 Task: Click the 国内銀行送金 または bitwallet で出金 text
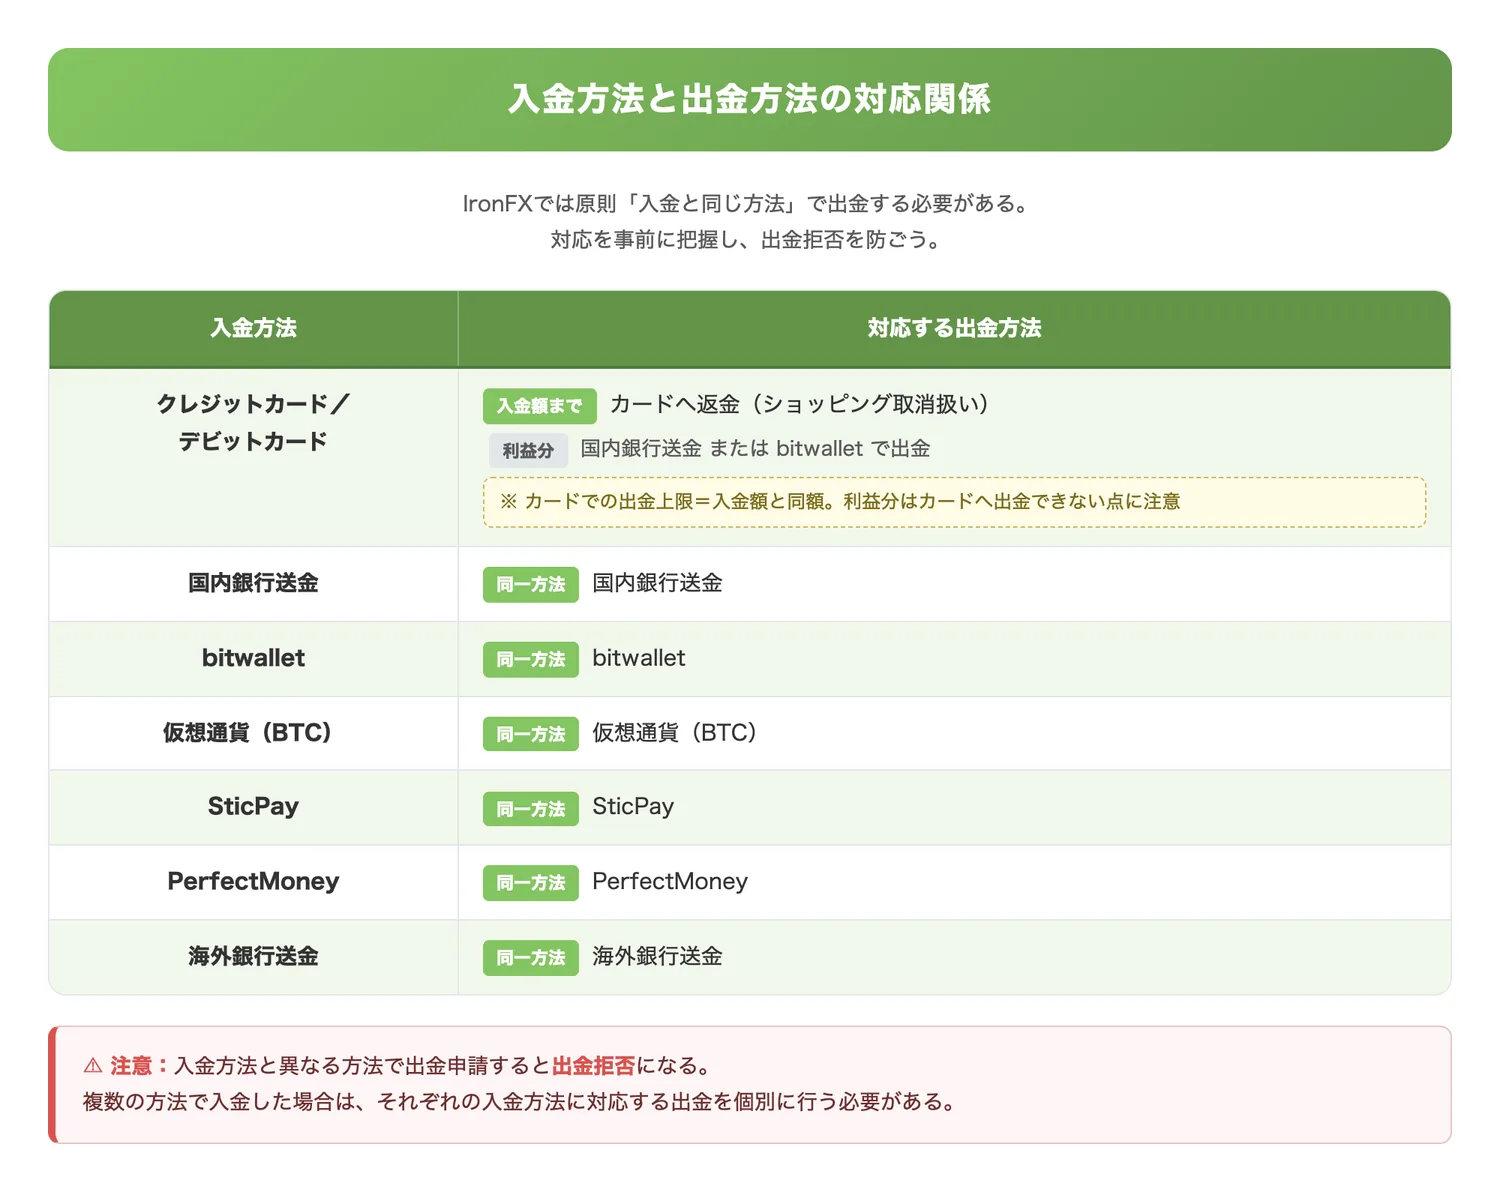coord(755,449)
